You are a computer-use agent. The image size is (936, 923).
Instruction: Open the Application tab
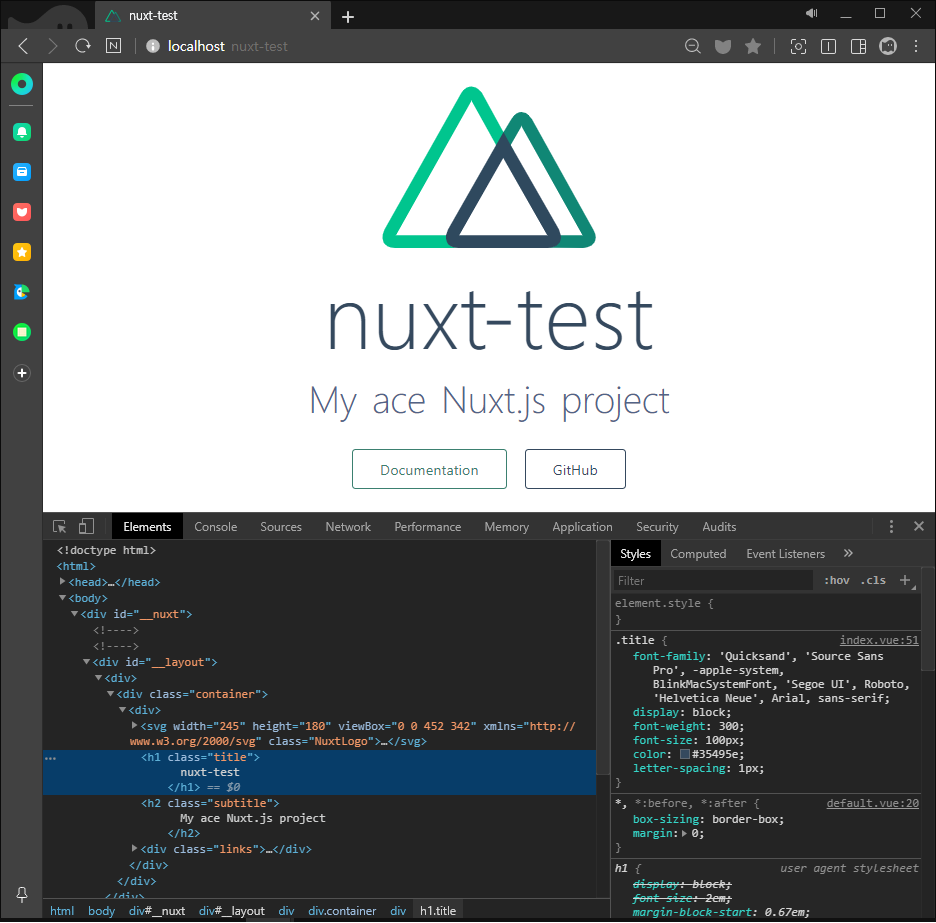pyautogui.click(x=582, y=527)
